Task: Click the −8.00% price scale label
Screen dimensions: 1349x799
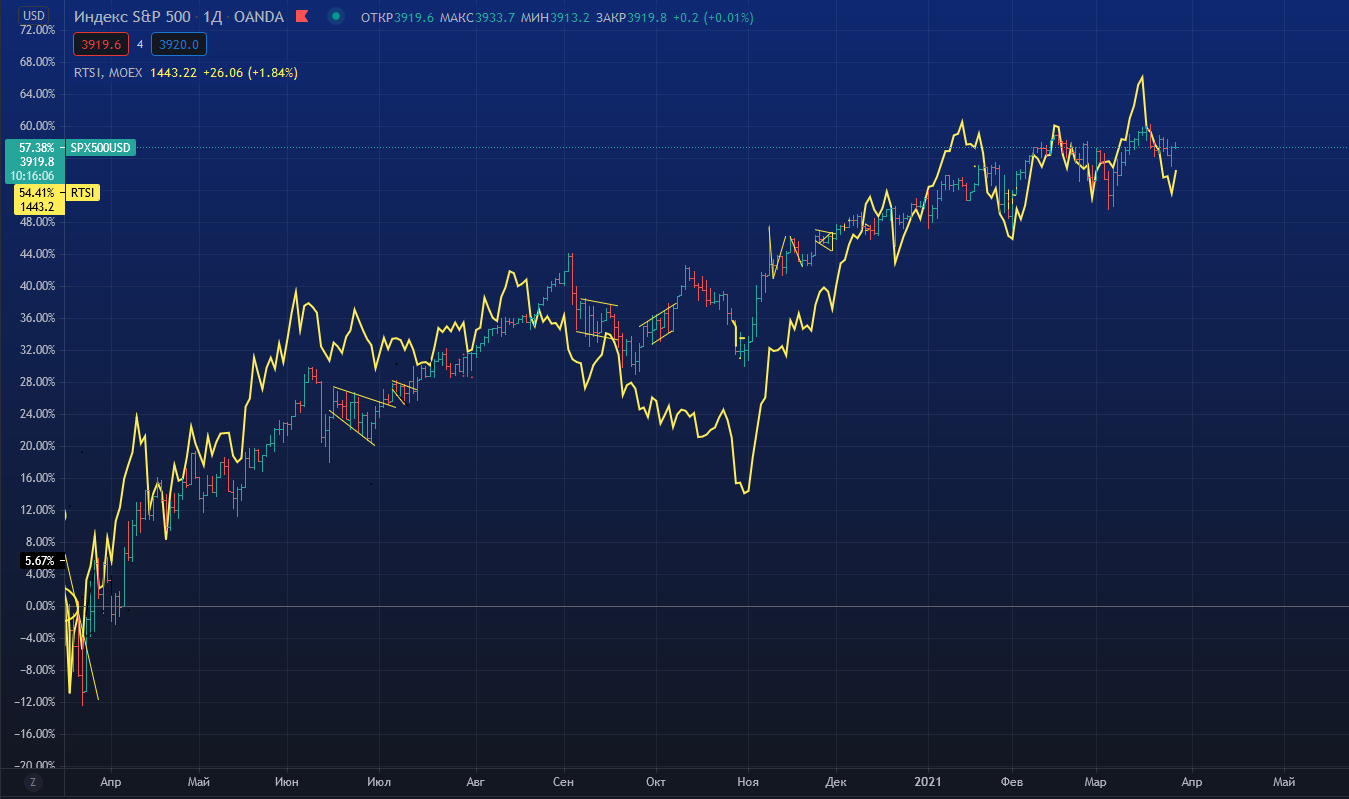Action: [x=37, y=670]
